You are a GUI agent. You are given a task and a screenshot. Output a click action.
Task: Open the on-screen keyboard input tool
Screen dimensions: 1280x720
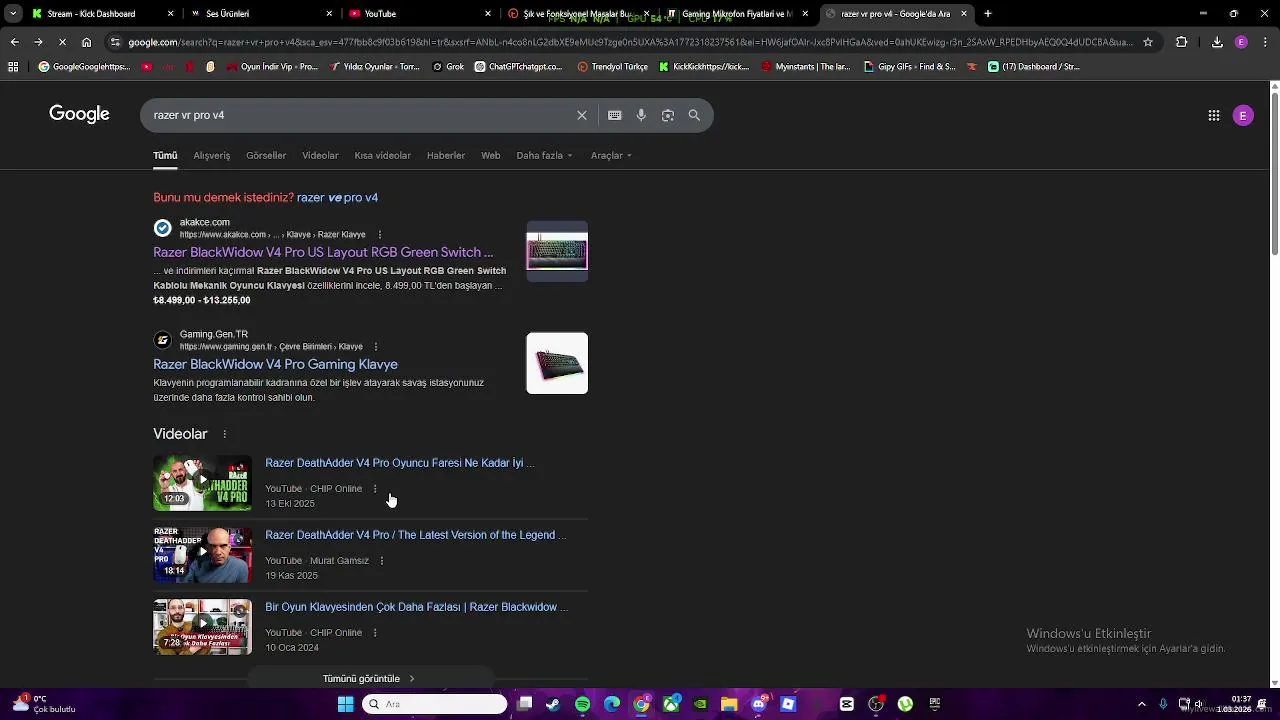615,115
